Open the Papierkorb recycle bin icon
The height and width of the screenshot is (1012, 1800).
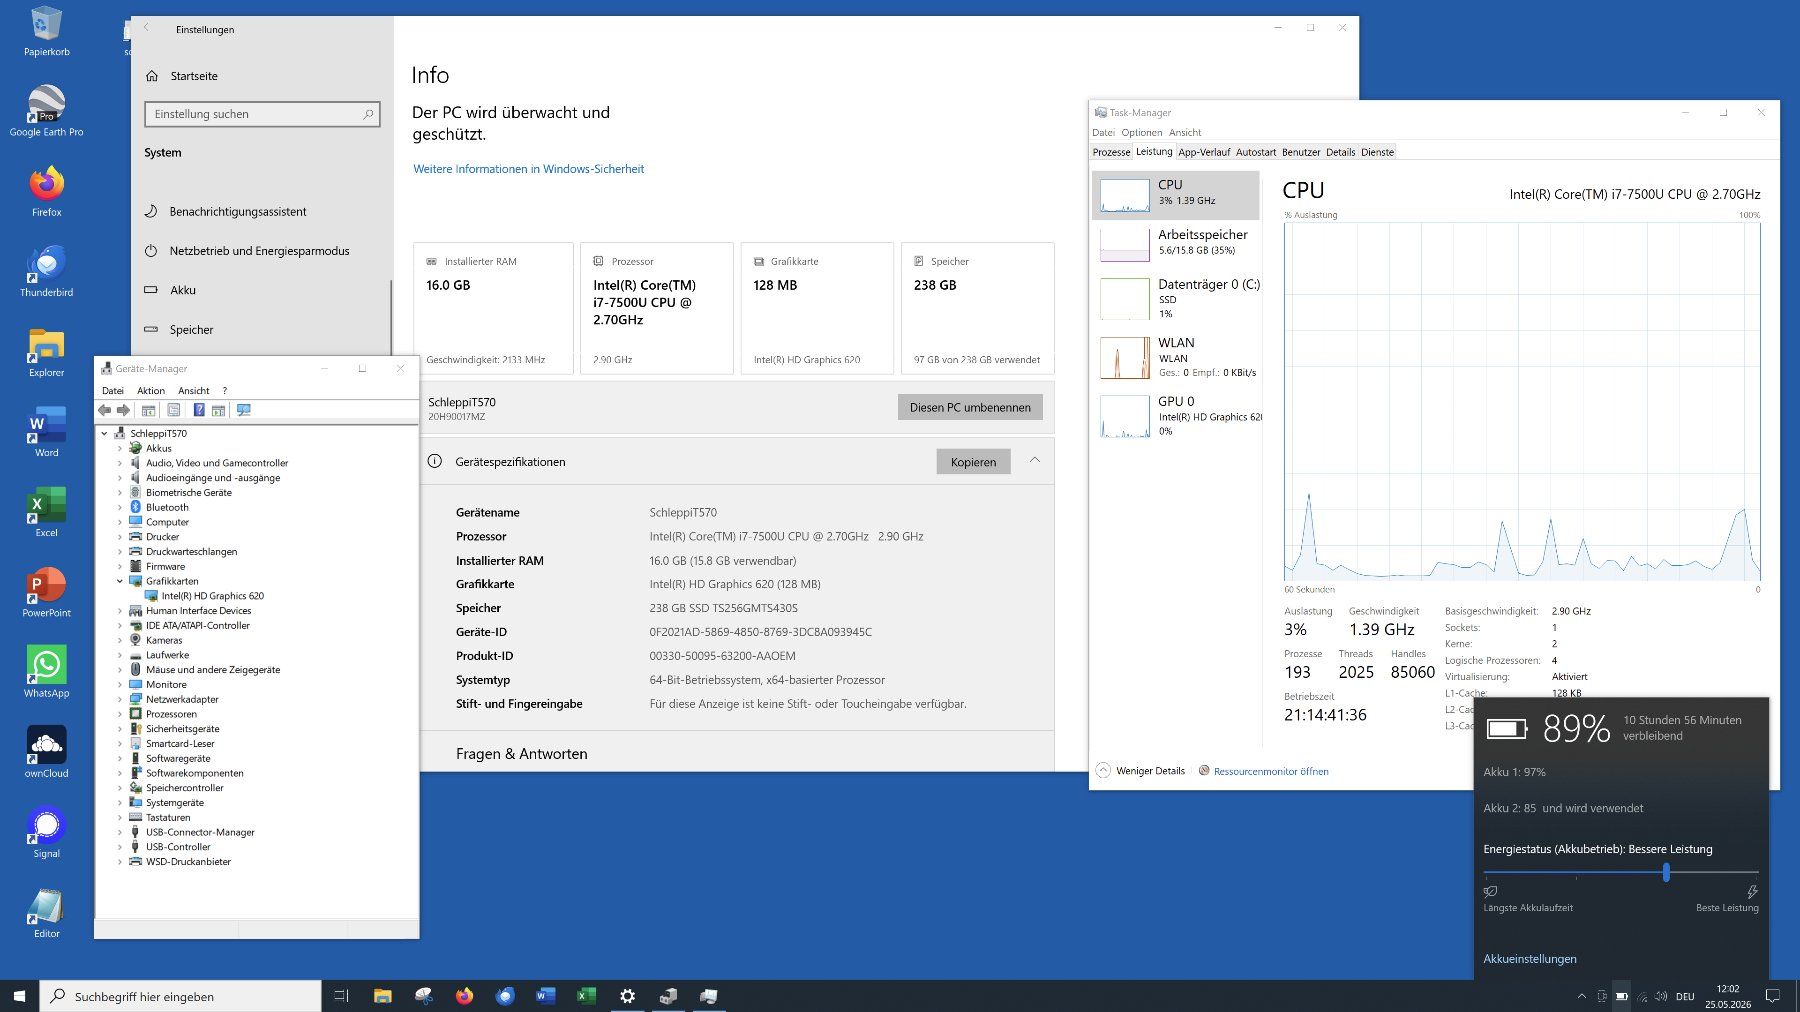coord(47,31)
